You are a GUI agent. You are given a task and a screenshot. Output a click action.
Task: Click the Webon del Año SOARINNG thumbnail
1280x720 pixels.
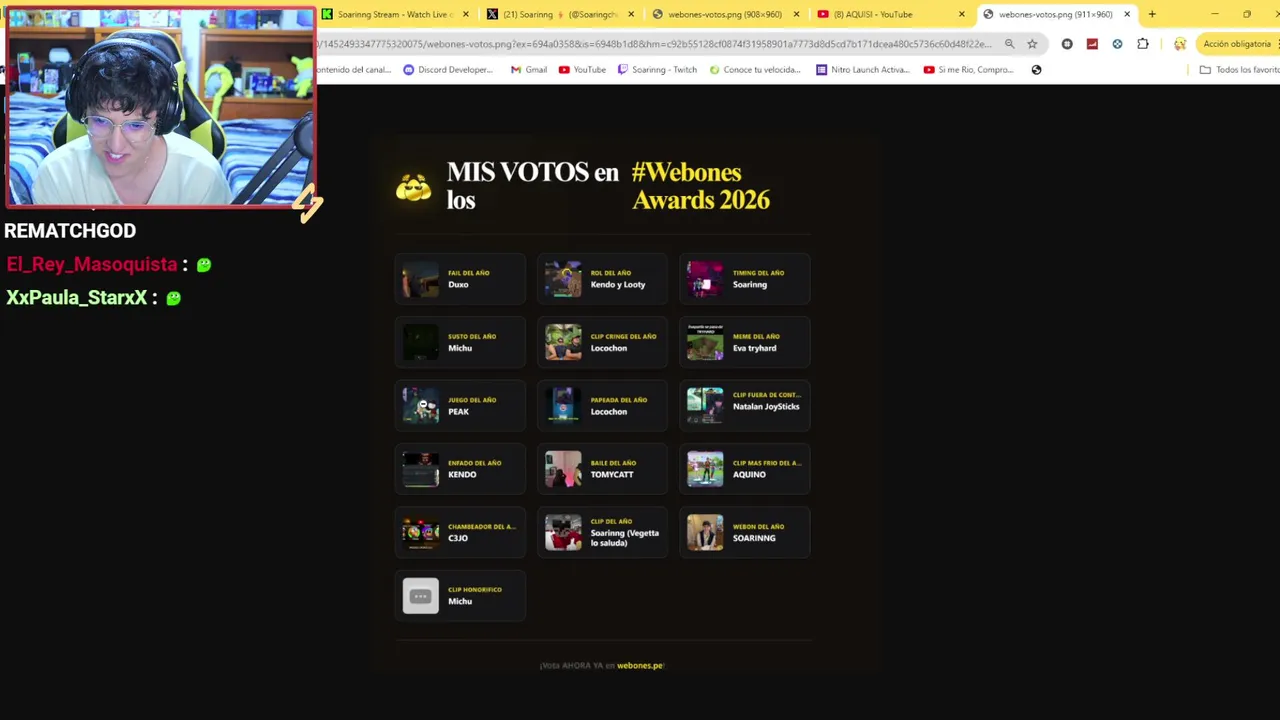(x=705, y=533)
